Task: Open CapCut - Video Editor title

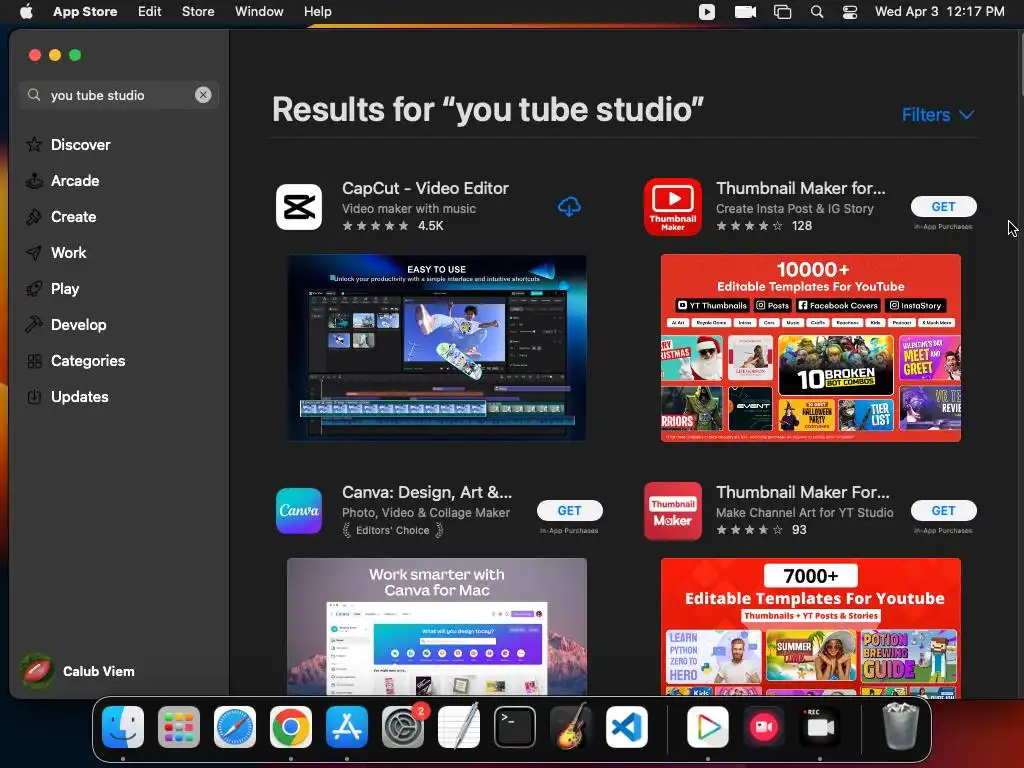Action: coord(425,188)
